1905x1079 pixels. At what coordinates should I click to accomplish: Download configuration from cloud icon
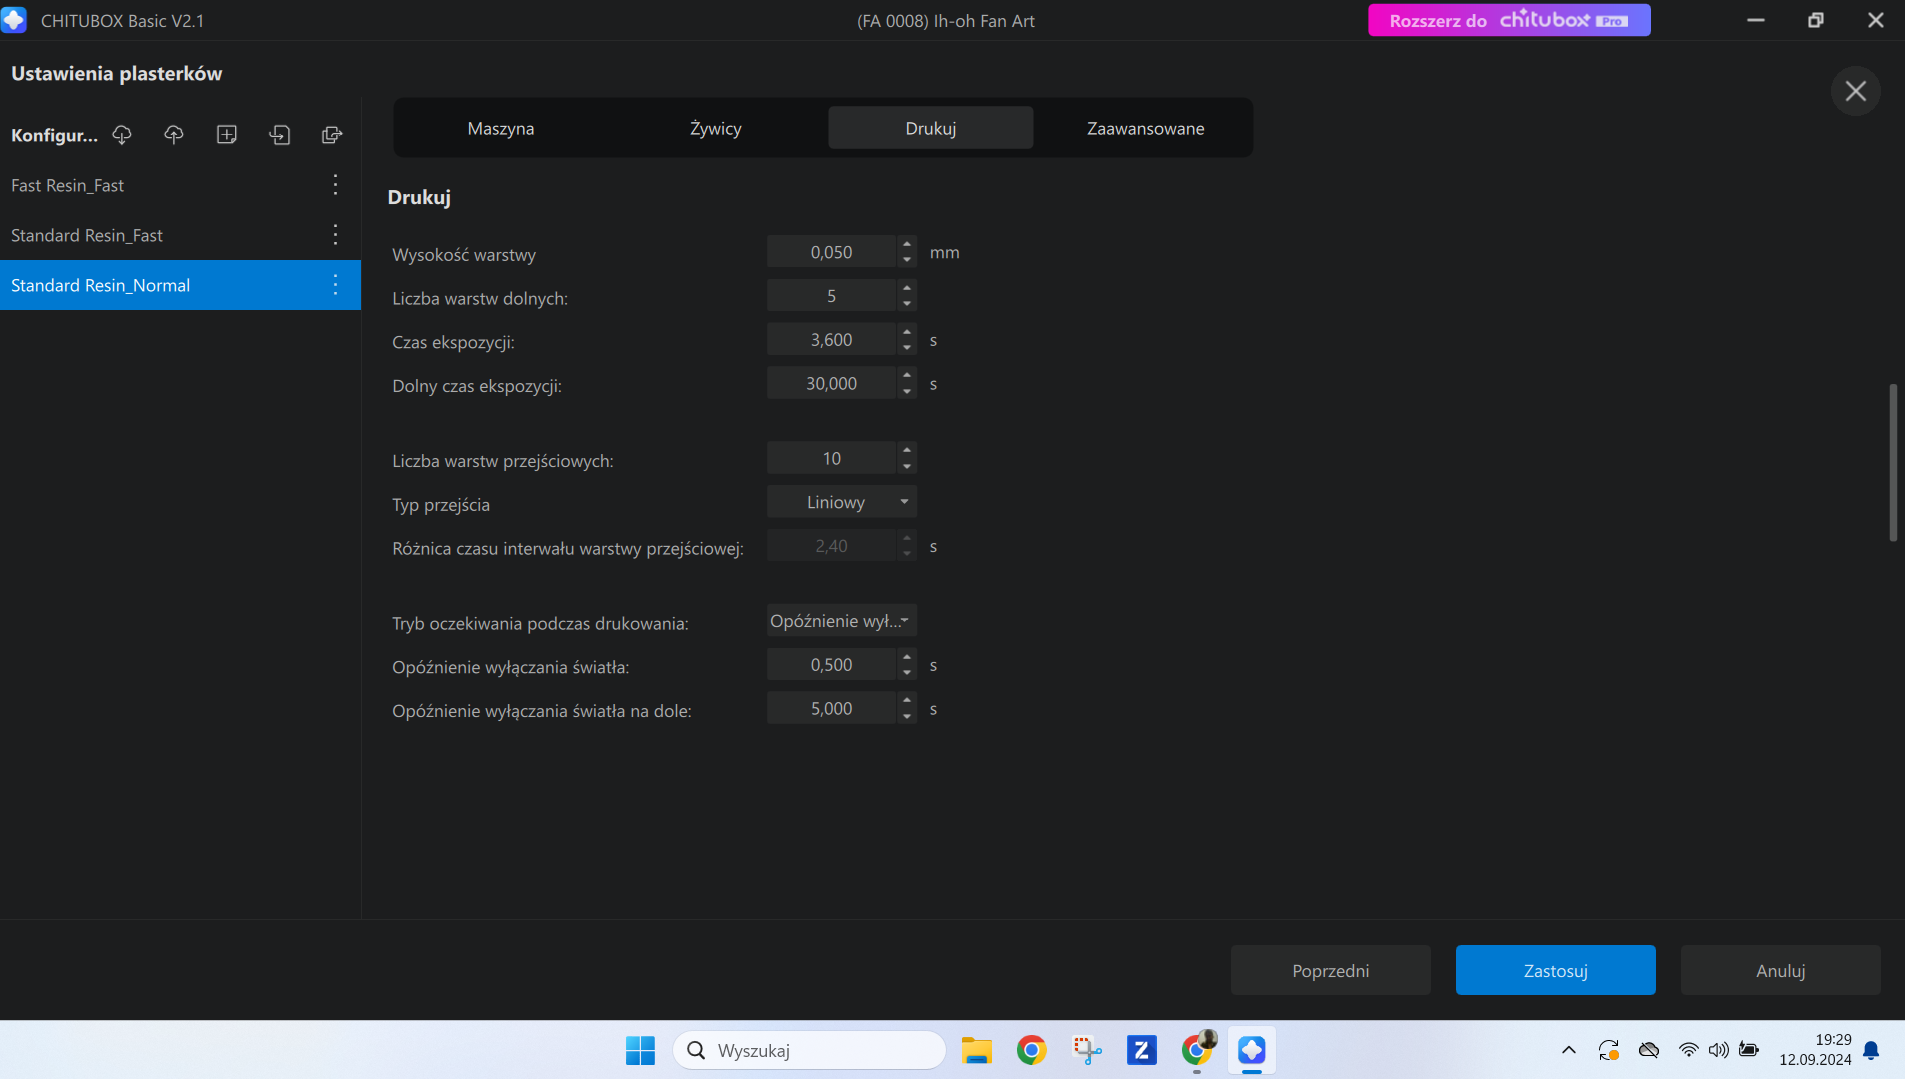click(122, 135)
